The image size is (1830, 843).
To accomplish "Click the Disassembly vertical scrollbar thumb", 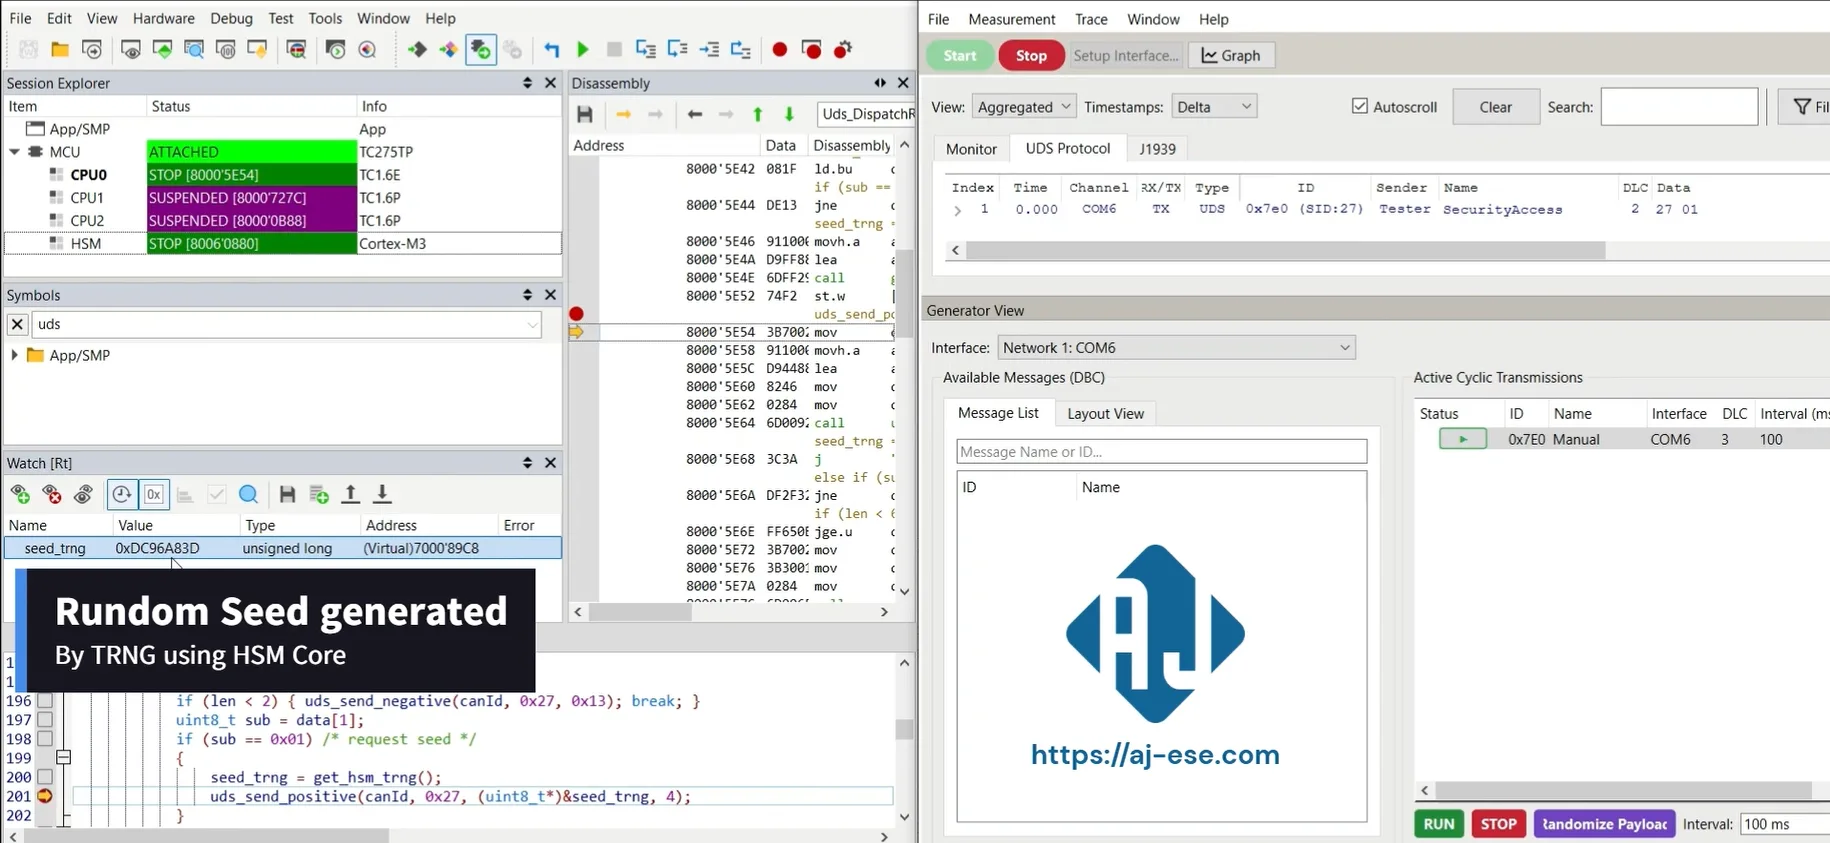I will tap(904, 293).
